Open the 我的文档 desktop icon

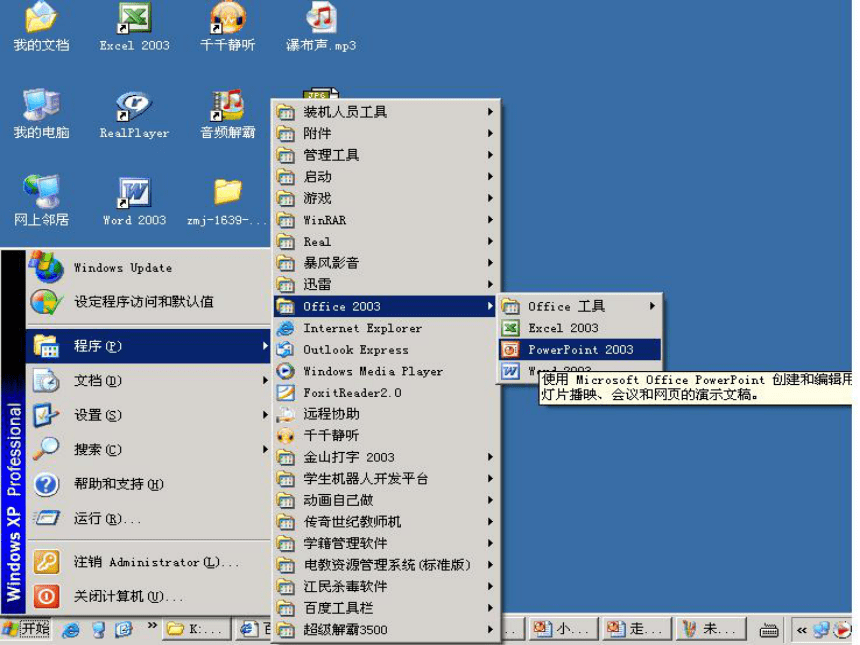point(41,26)
